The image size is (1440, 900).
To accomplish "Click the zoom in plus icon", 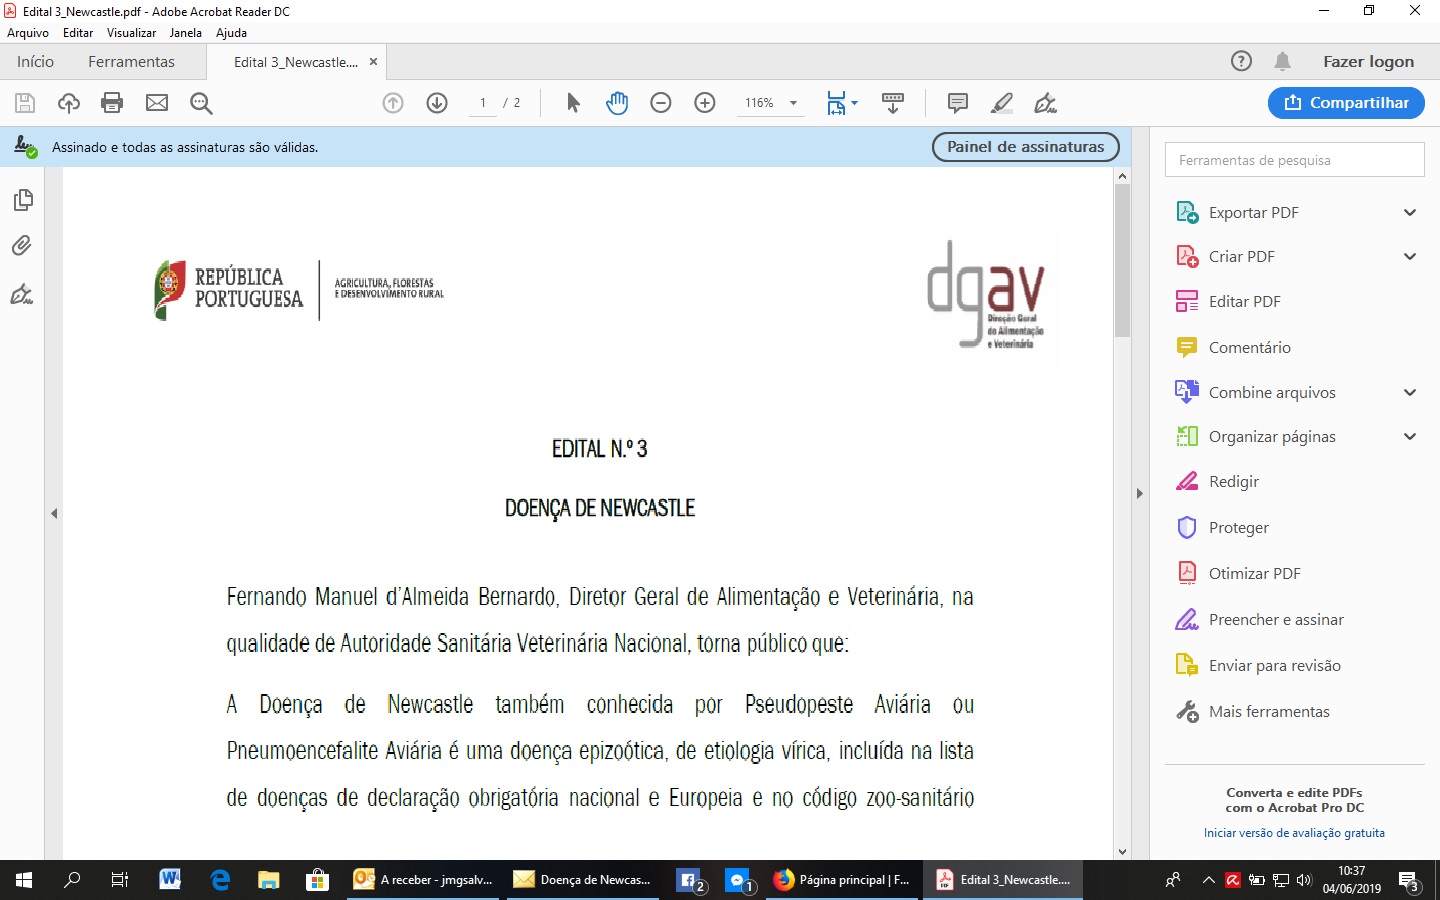I will [705, 103].
